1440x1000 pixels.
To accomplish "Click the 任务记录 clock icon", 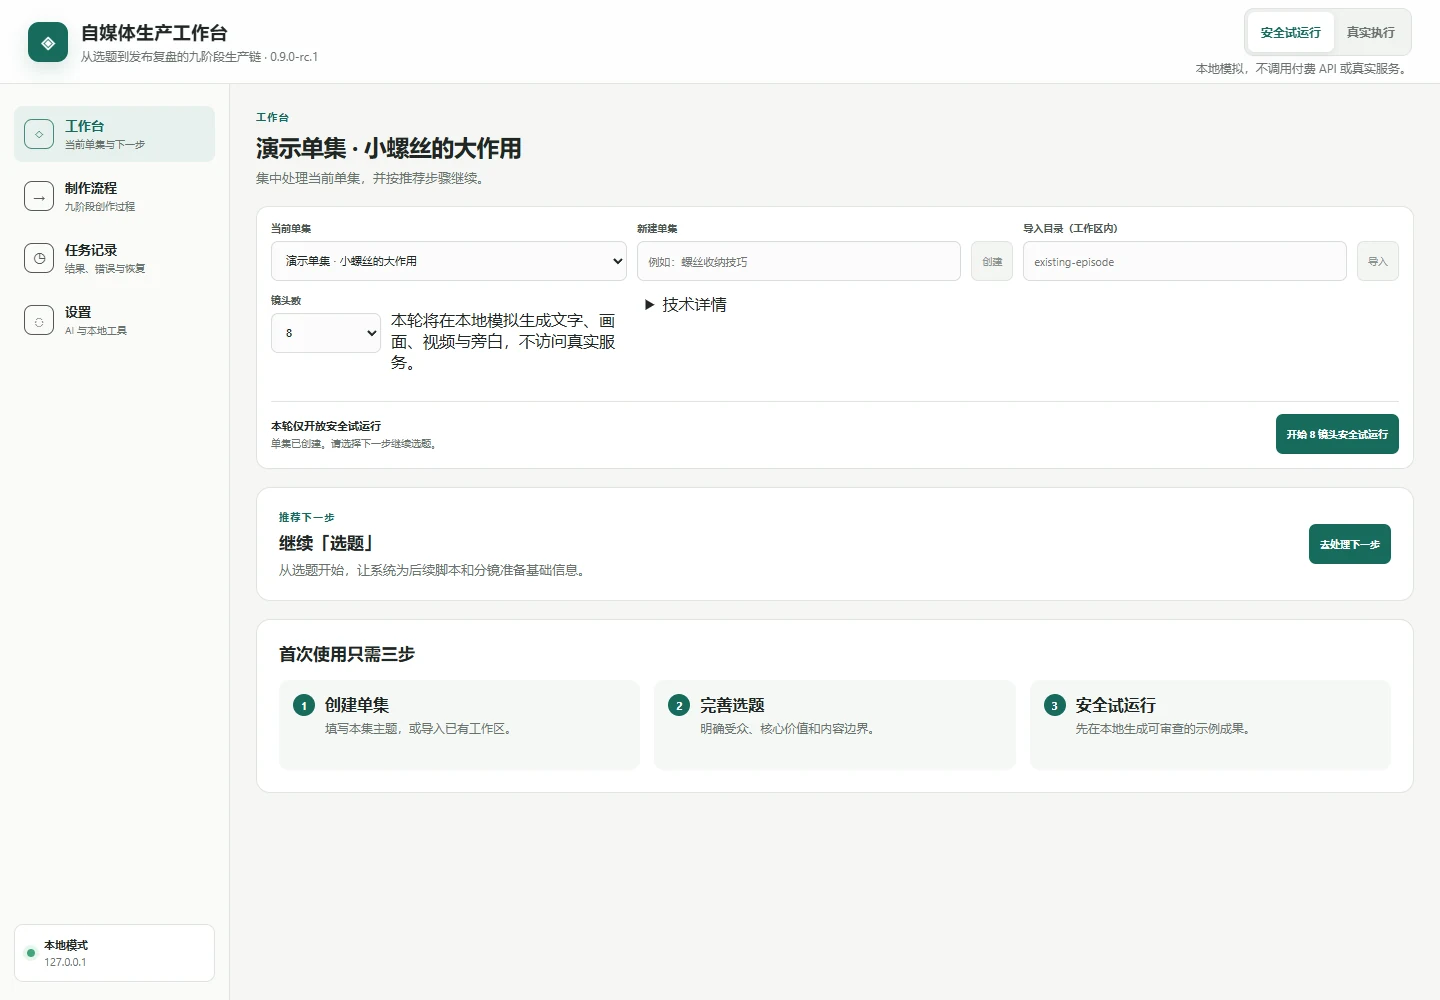I will click(x=39, y=258).
